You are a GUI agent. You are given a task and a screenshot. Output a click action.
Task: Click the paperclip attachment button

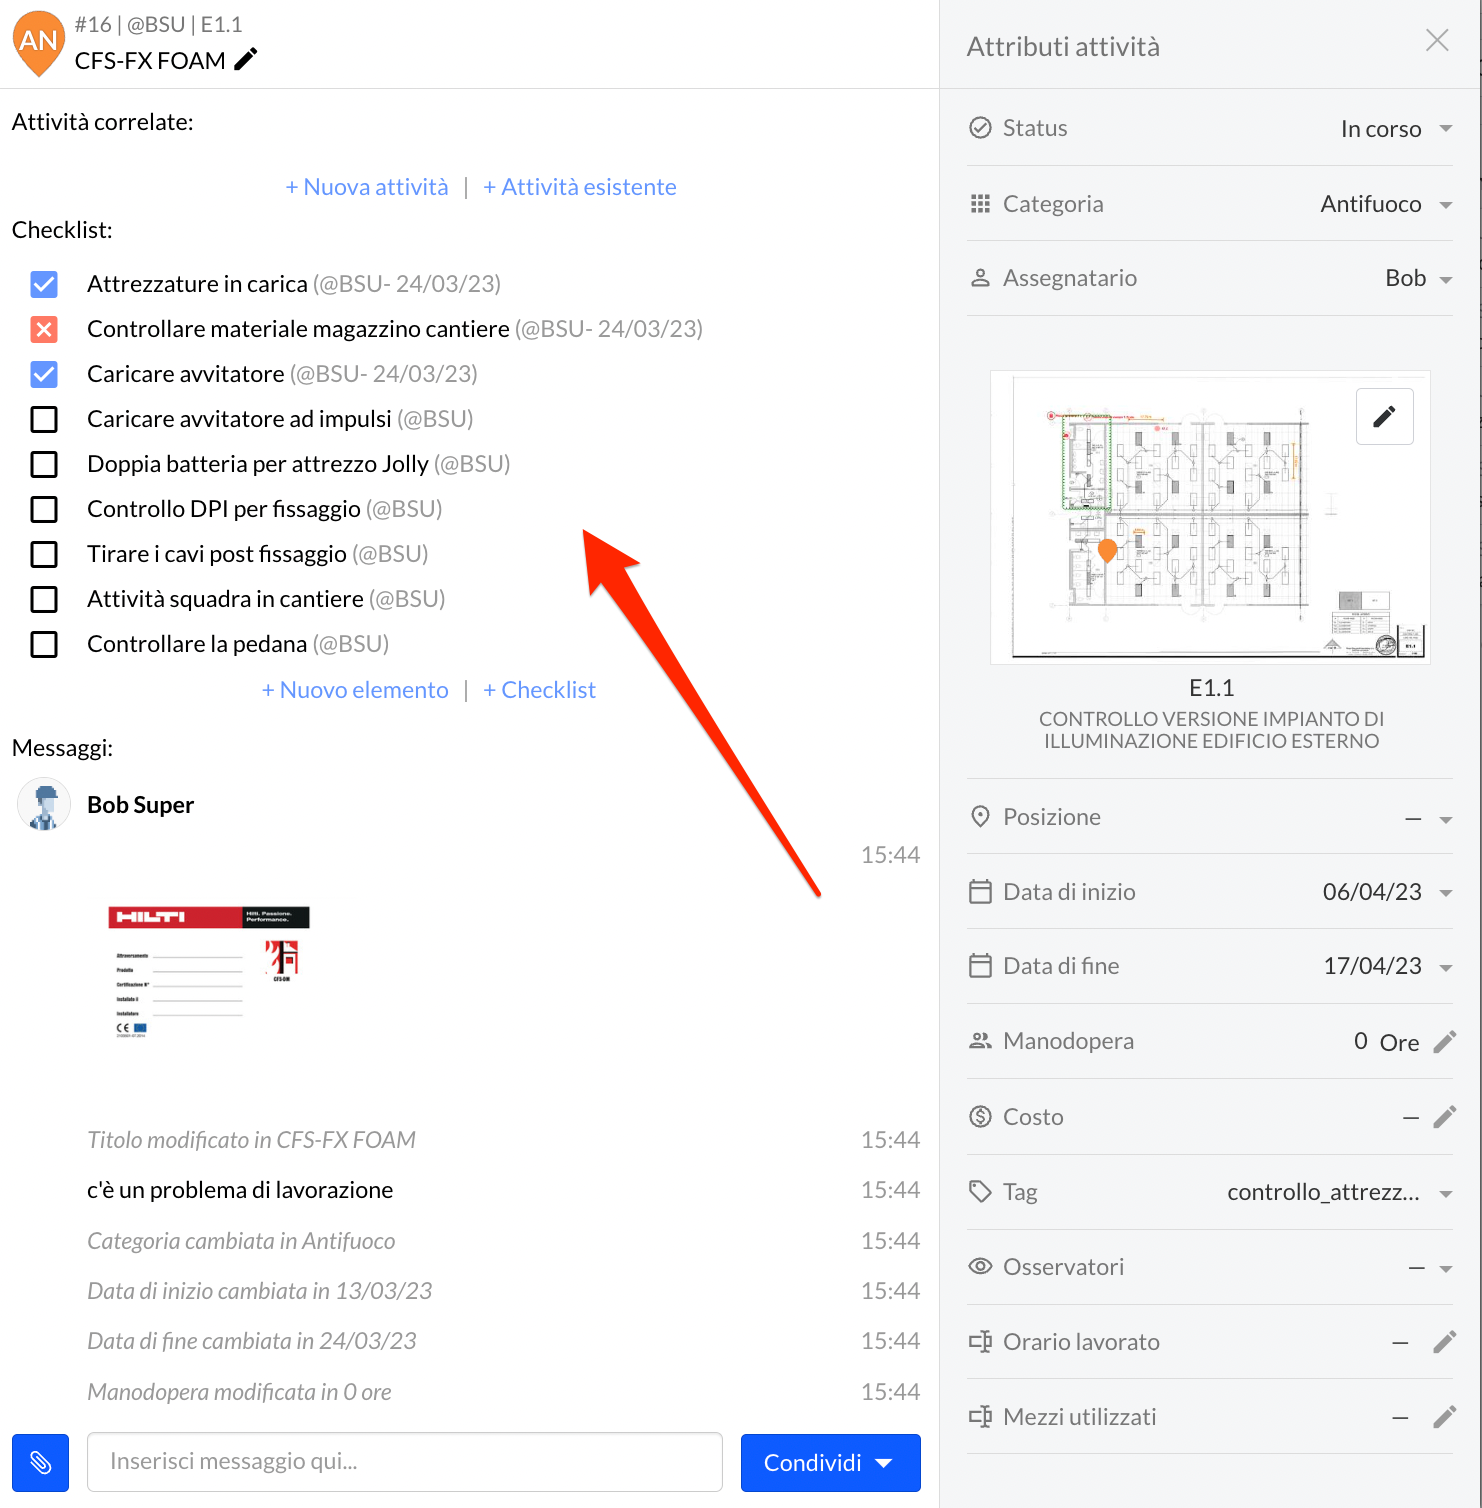(x=40, y=1462)
